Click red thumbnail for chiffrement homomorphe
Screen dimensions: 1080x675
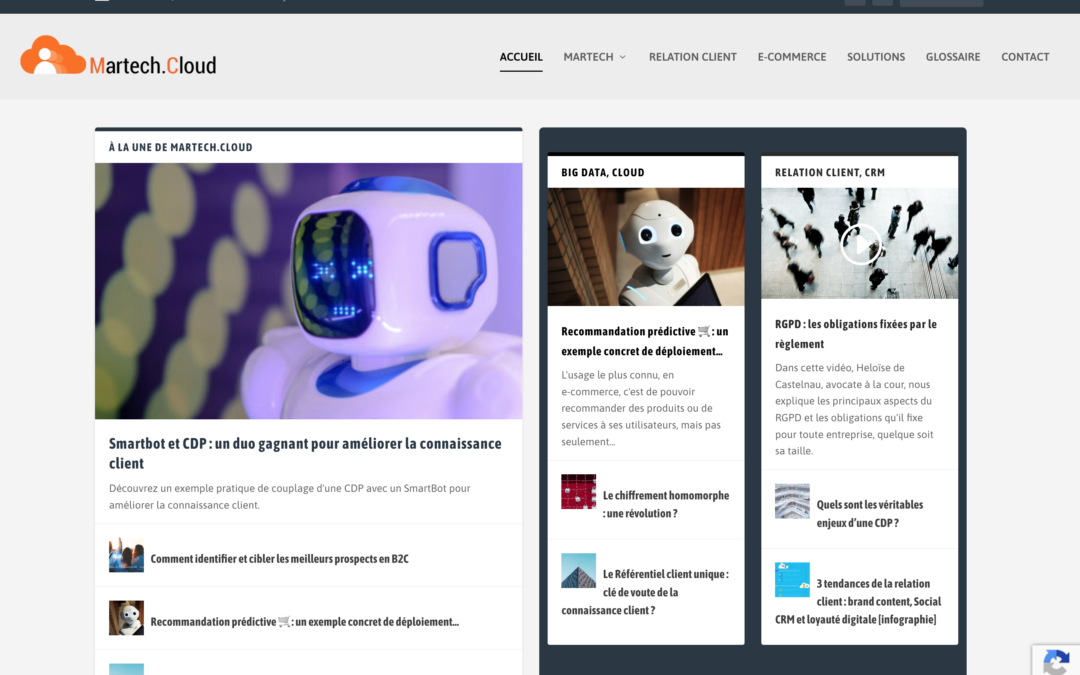click(x=578, y=491)
